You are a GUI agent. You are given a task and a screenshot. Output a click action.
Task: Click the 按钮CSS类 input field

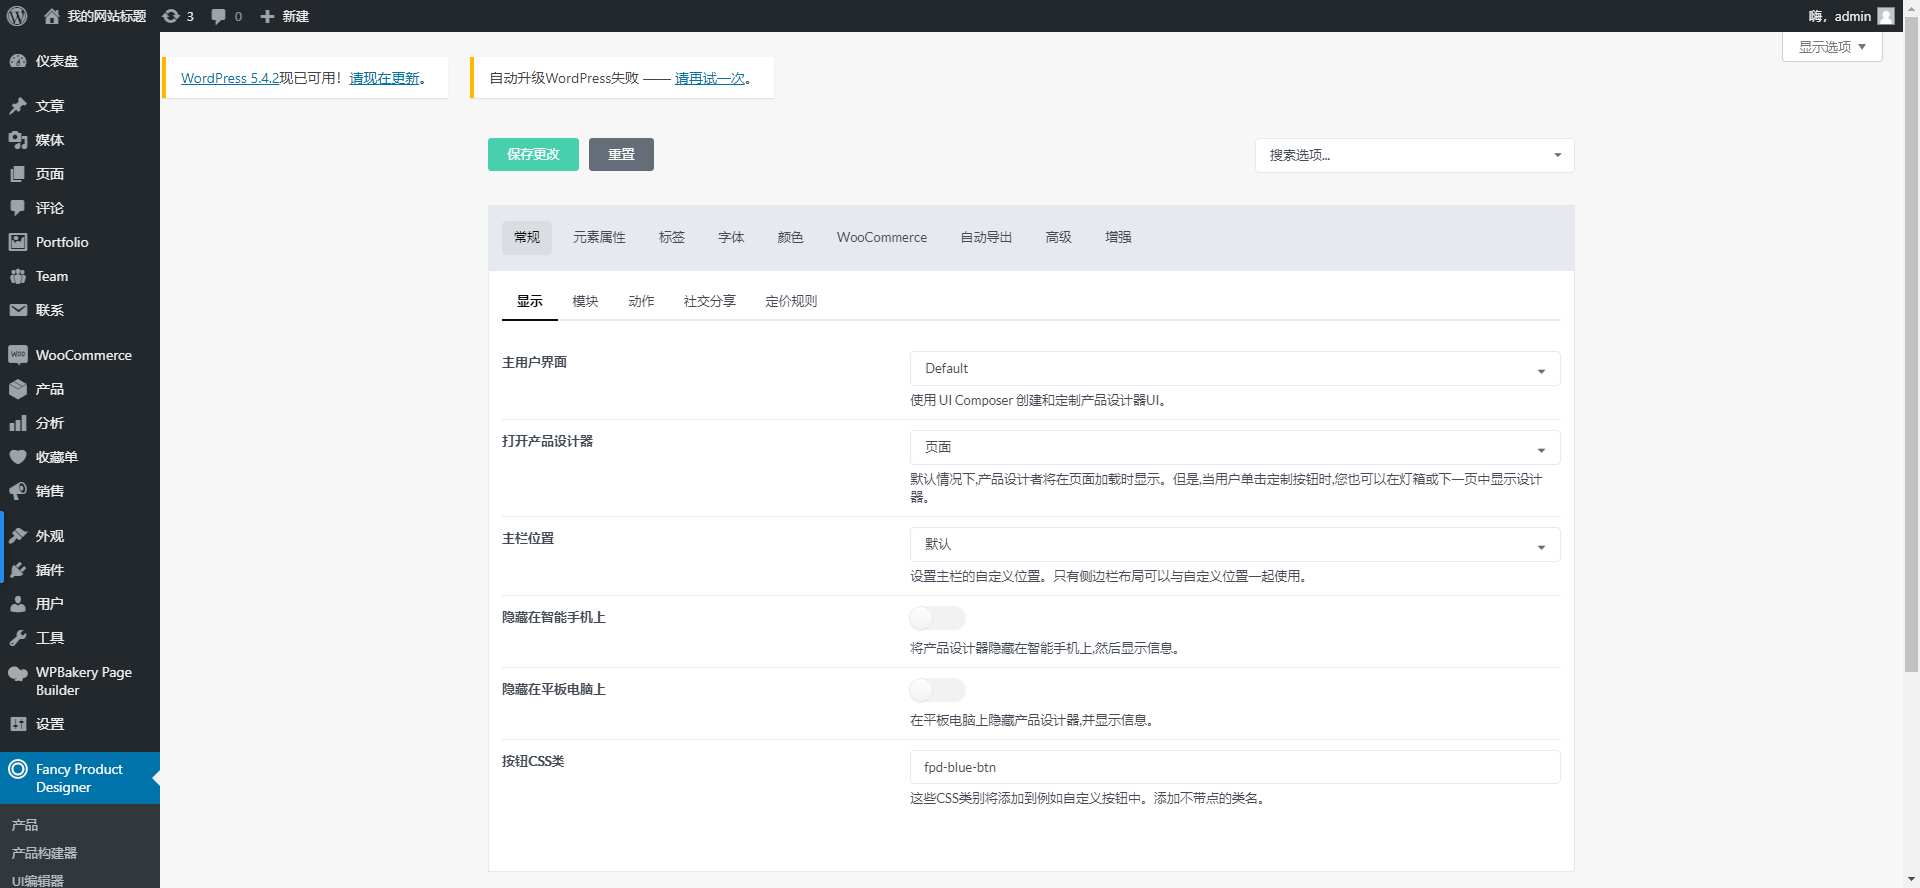[x=1235, y=768]
